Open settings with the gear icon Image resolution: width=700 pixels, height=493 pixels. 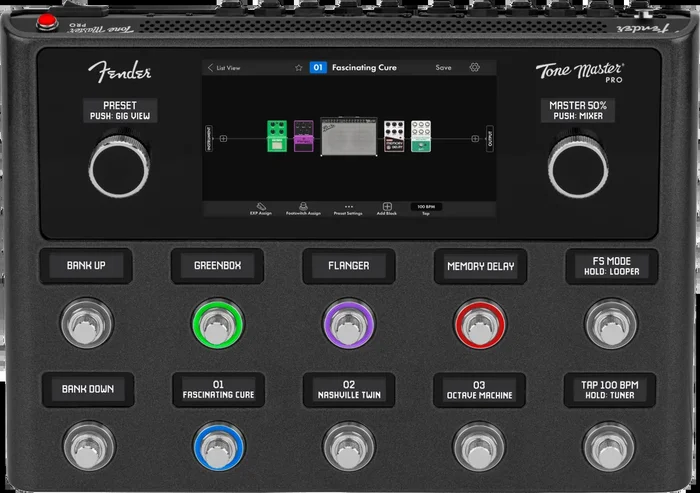(475, 67)
